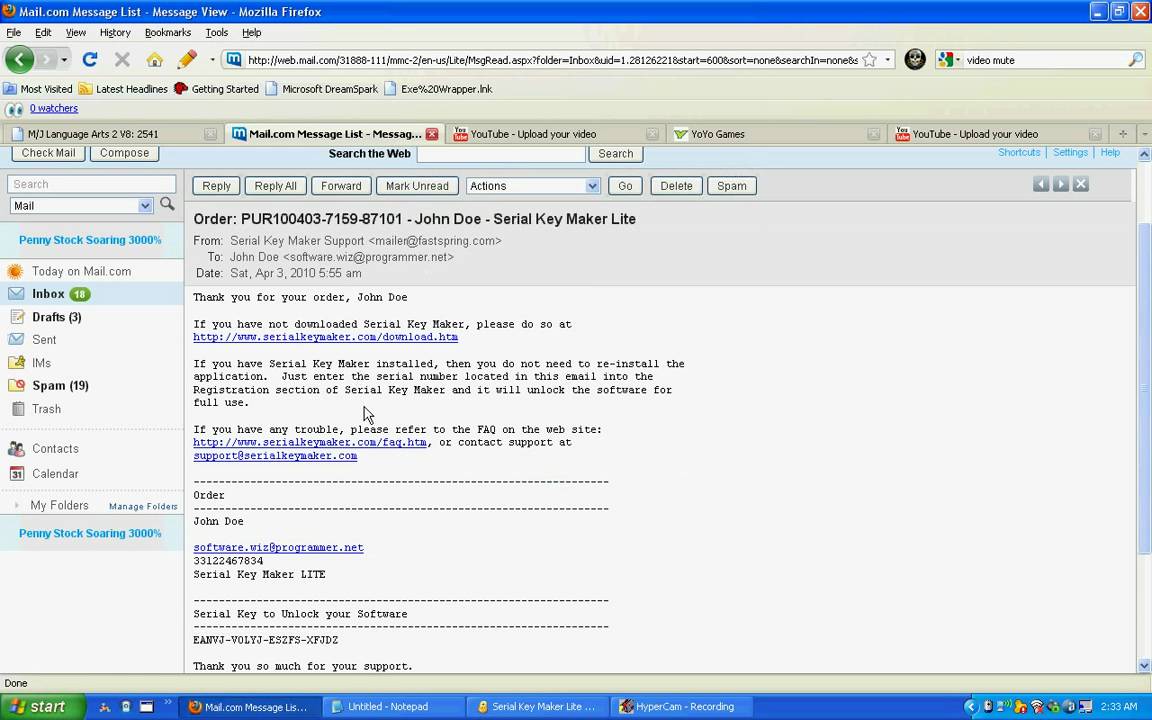Stop loading with the X toolbar icon
Screen dimensions: 1152x720
[122, 60]
